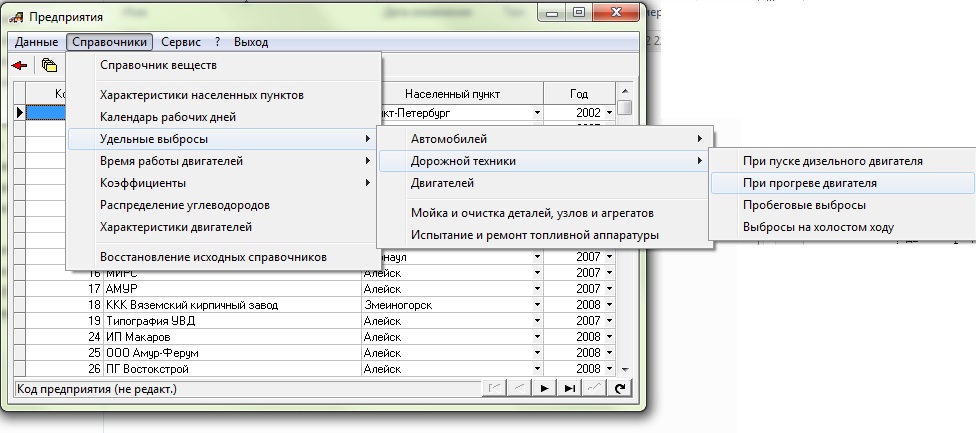Screen dimensions: 976x433
Task: Click the previous record navigator button
Action: point(519,388)
